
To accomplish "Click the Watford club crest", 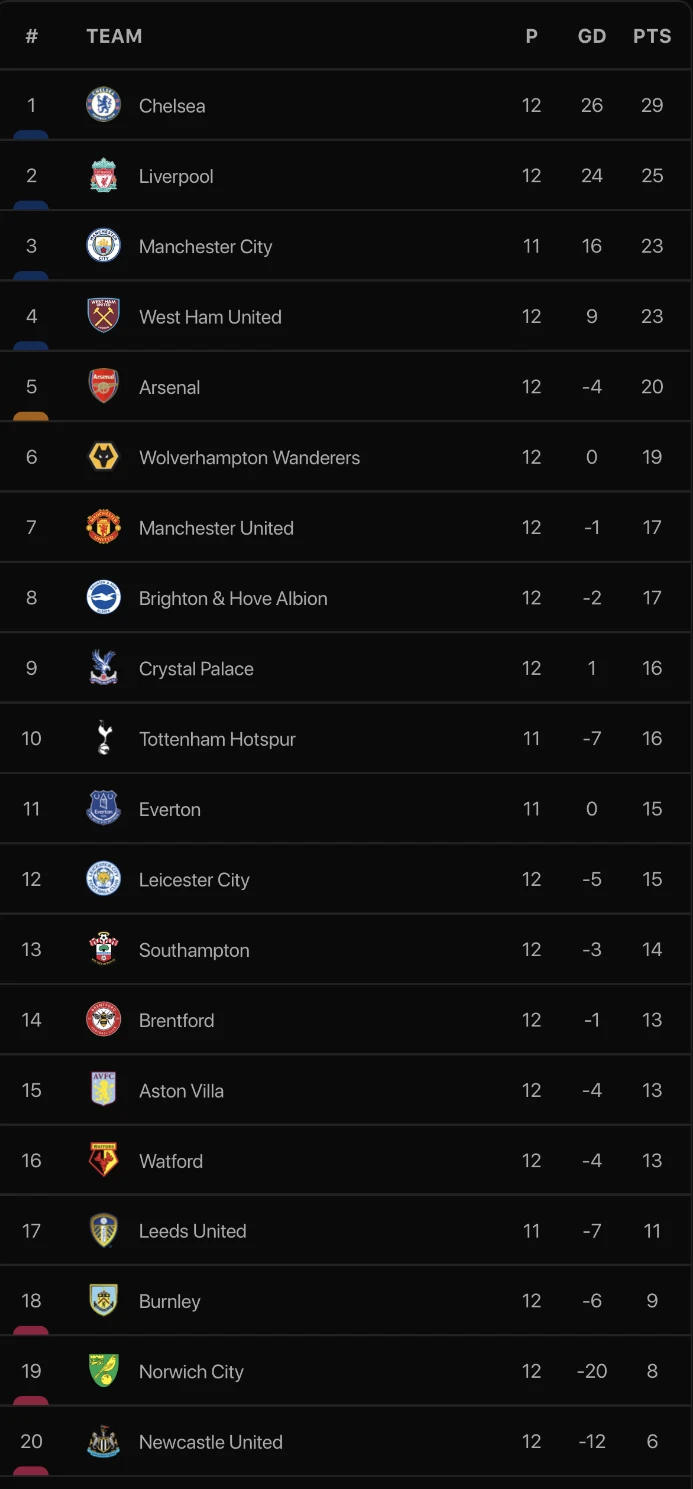I will pos(104,1160).
